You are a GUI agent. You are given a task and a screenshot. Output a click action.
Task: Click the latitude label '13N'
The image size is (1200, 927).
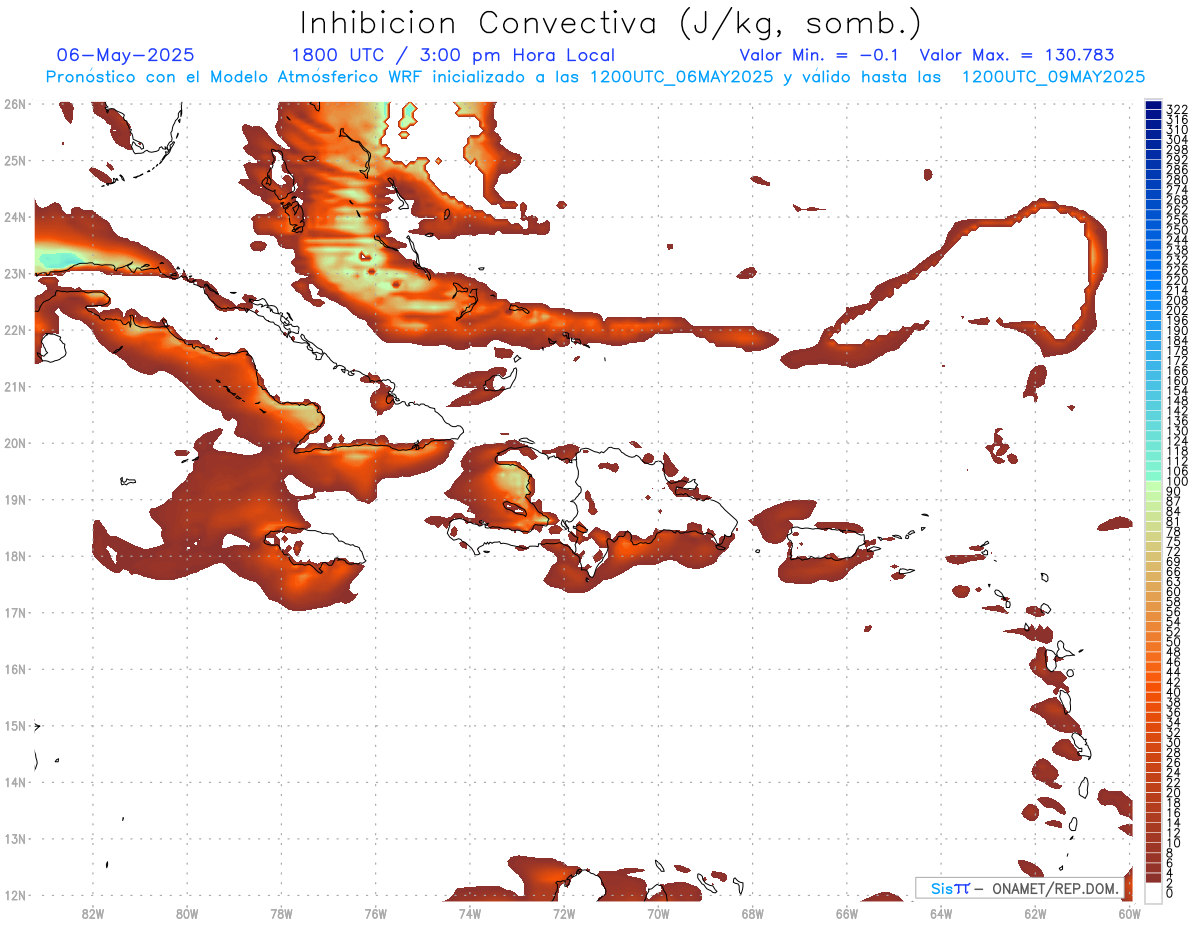(x=14, y=838)
